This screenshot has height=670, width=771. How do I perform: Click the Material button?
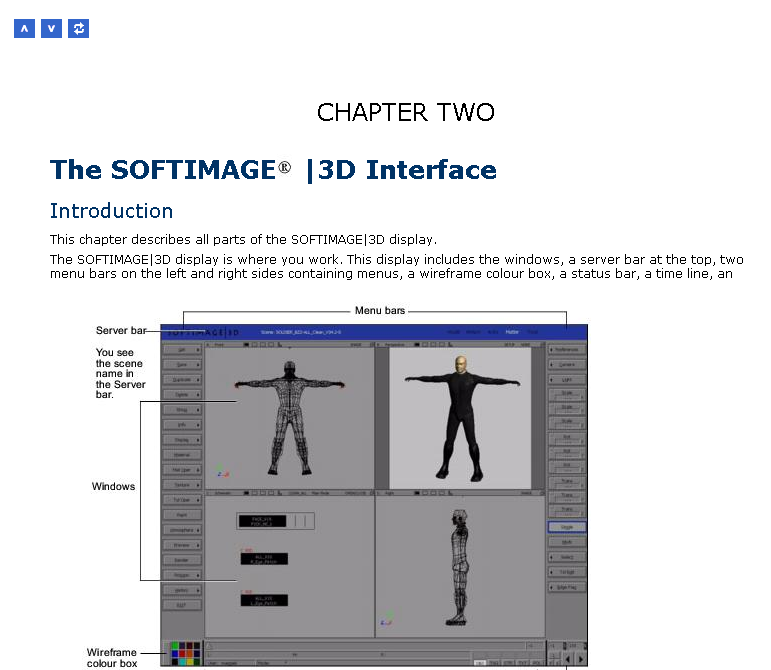pos(183,455)
